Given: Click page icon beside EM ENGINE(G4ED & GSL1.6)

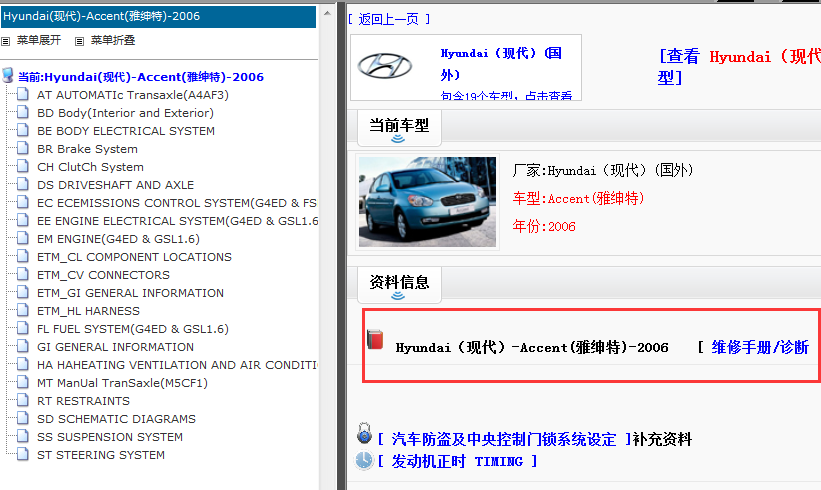Looking at the screenshot, I should [x=23, y=238].
